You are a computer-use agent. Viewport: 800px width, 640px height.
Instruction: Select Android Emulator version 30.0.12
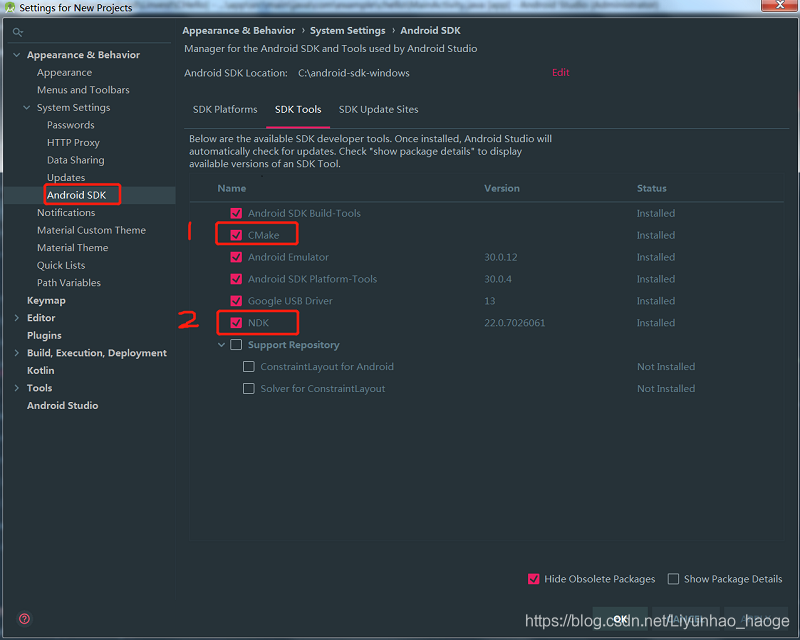pyautogui.click(x=501, y=257)
